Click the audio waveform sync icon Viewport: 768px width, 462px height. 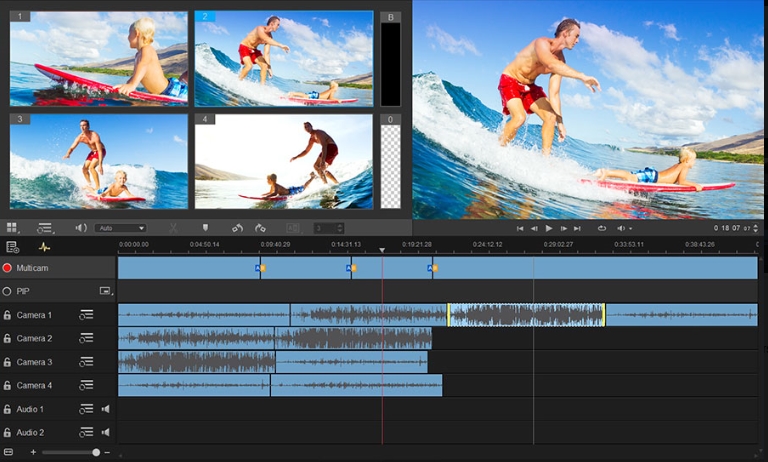44,247
